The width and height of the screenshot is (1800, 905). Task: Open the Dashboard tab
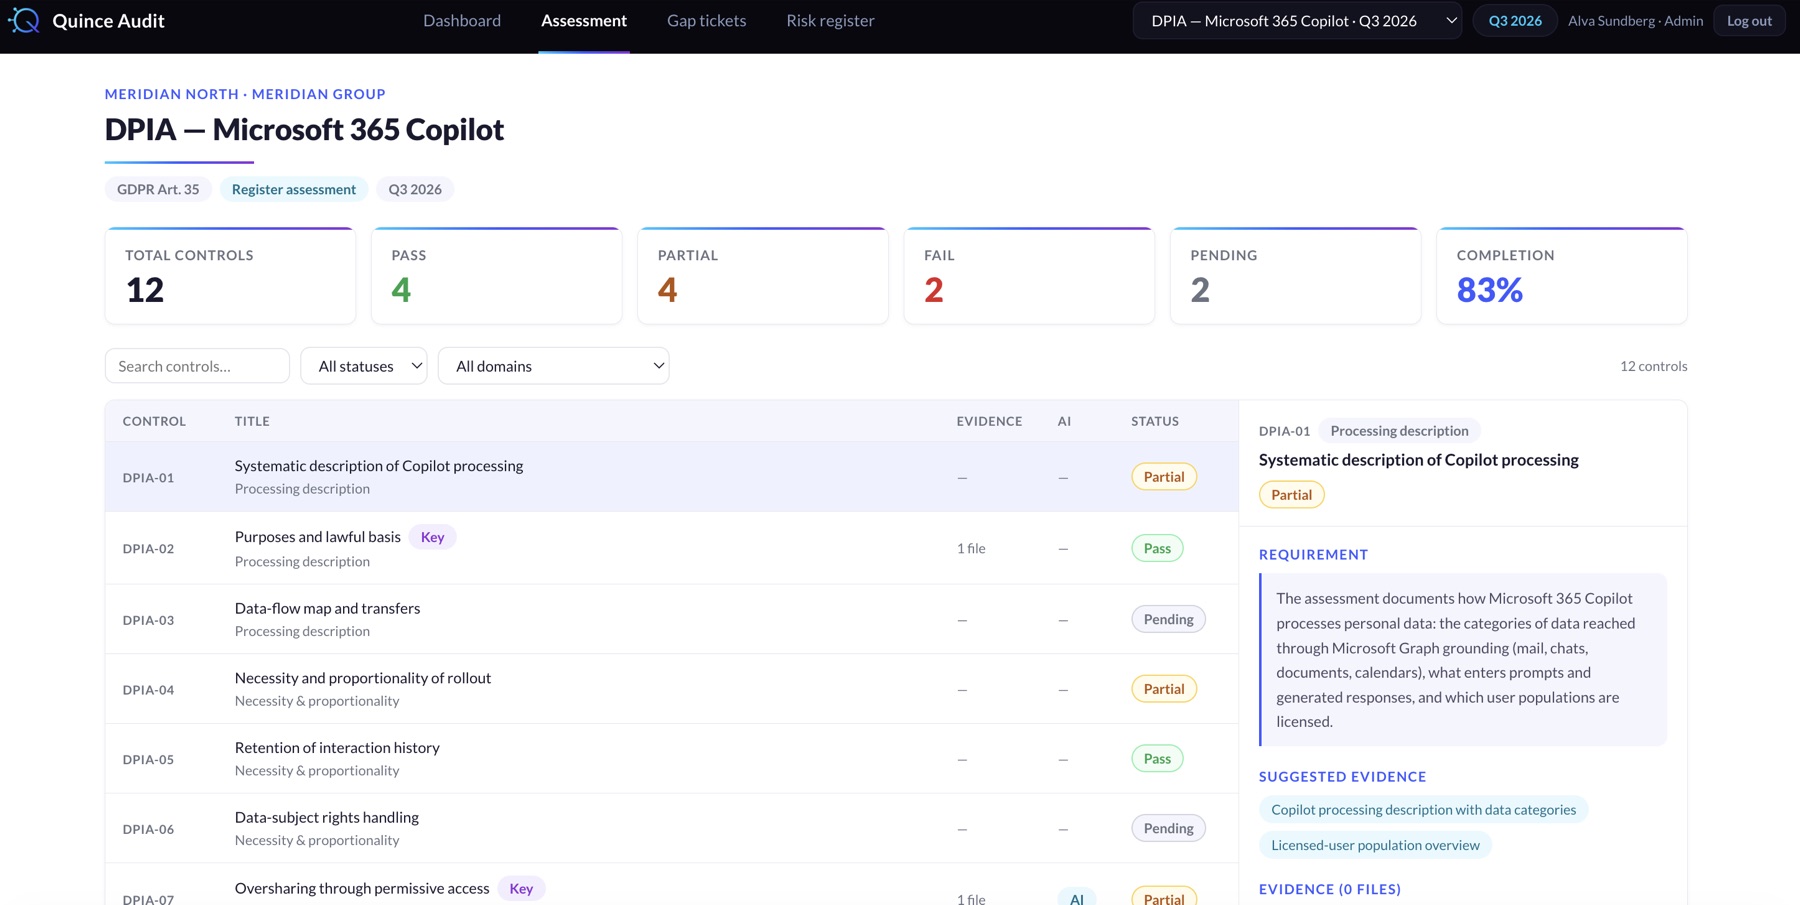462,20
